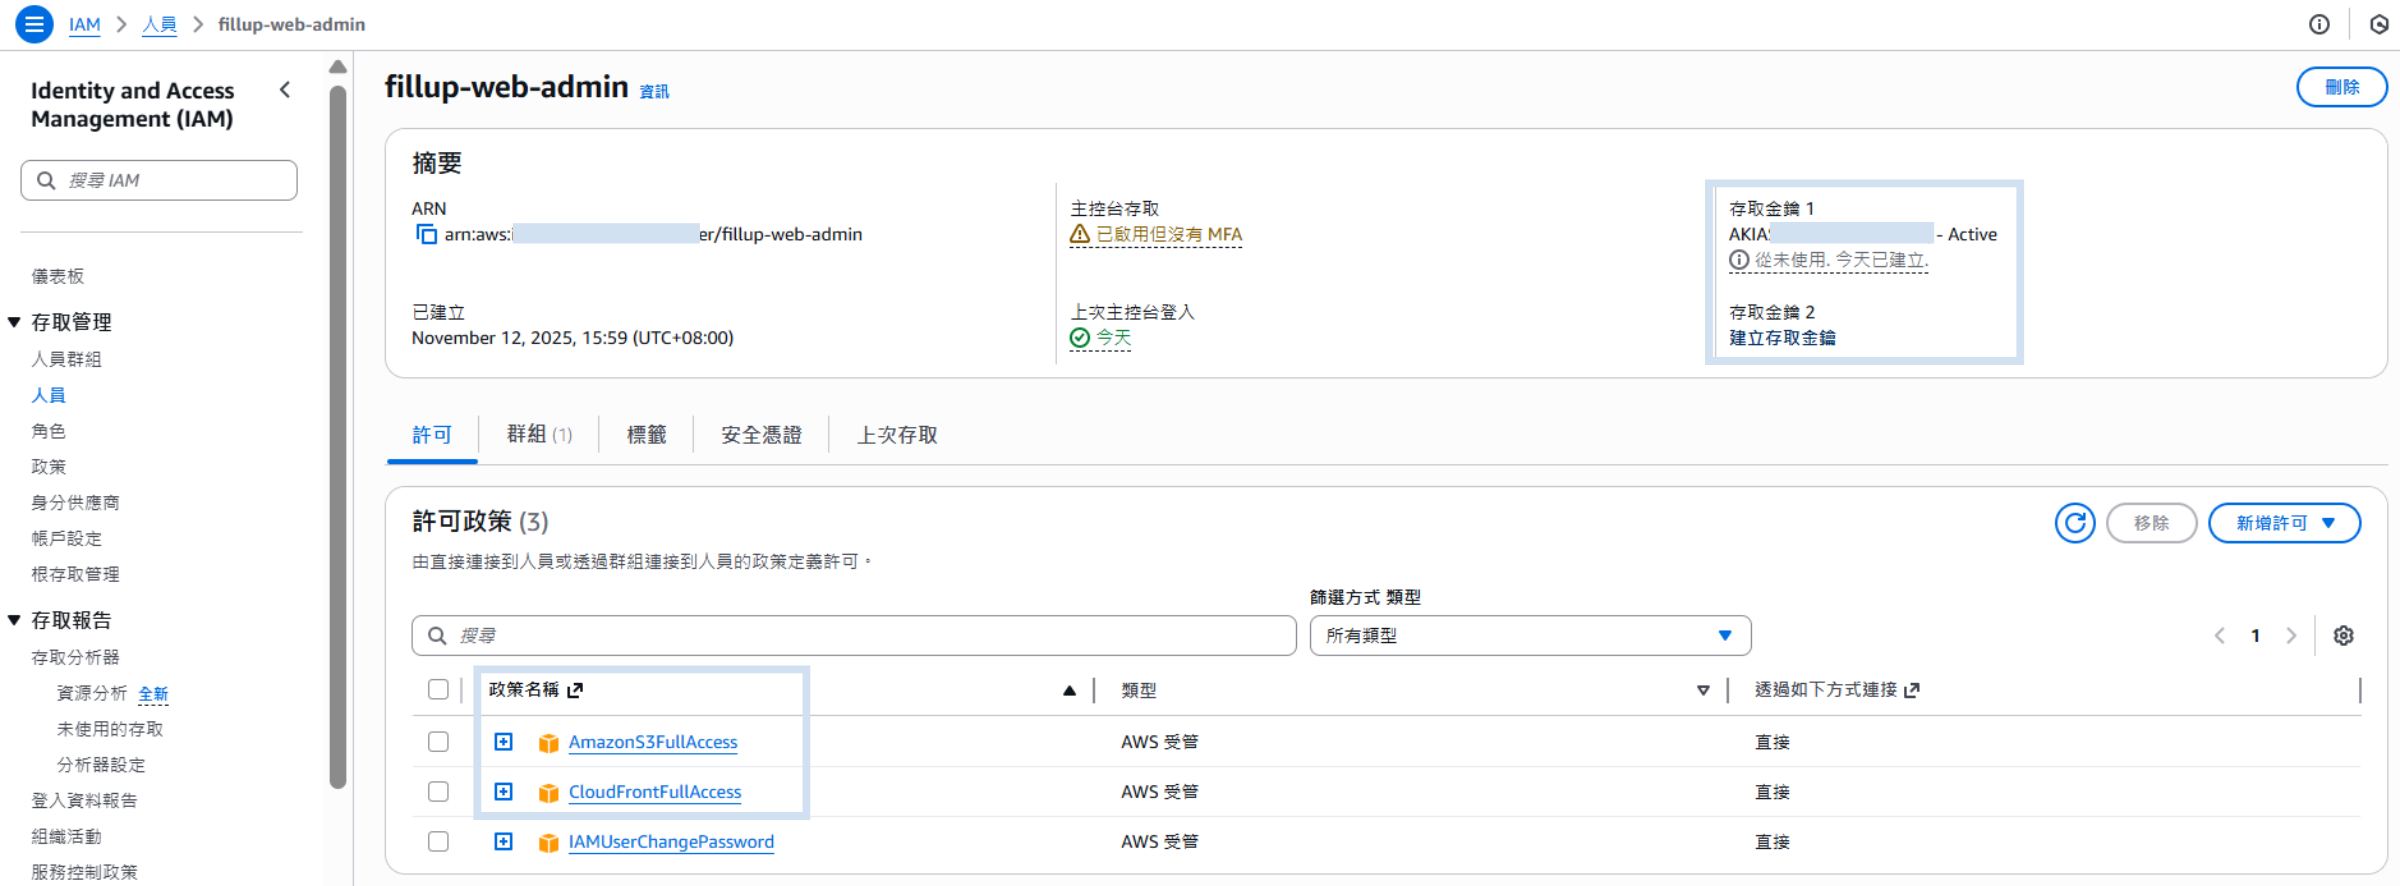Collapse the 存取管理 sidebar section
Screen dimensions: 2400x886
point(14,322)
